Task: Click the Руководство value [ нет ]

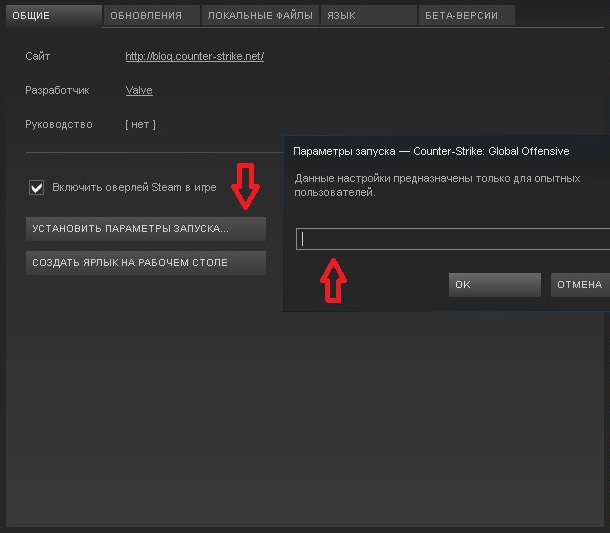Action: tap(140, 124)
